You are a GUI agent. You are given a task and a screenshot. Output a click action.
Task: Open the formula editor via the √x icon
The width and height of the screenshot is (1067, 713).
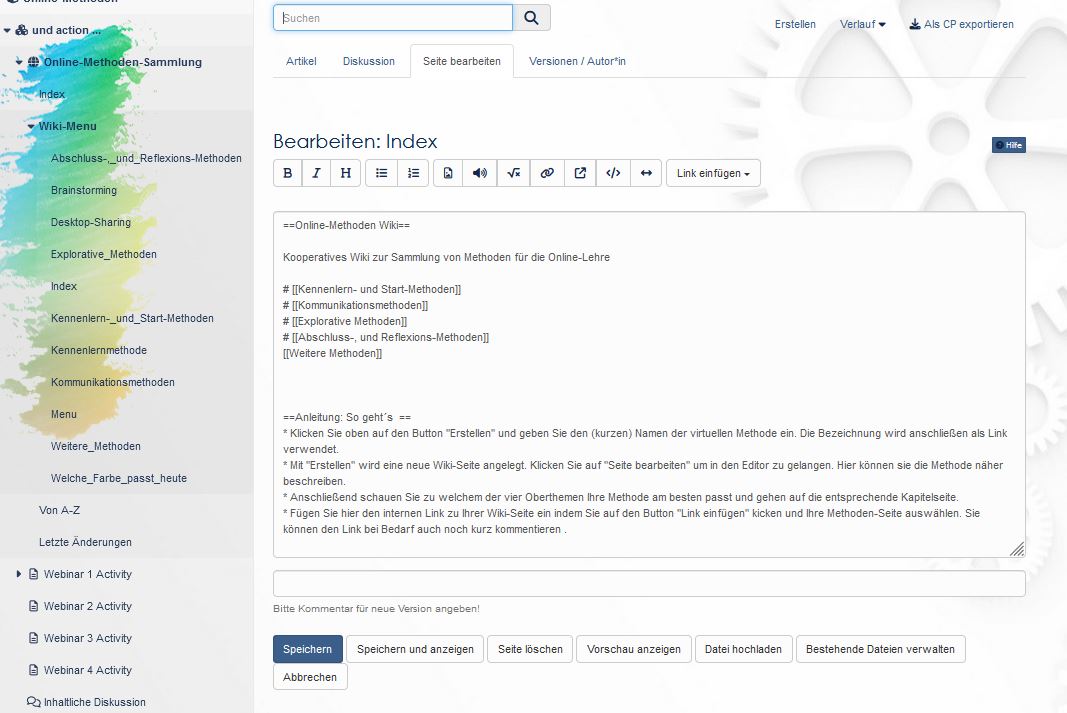[513, 172]
